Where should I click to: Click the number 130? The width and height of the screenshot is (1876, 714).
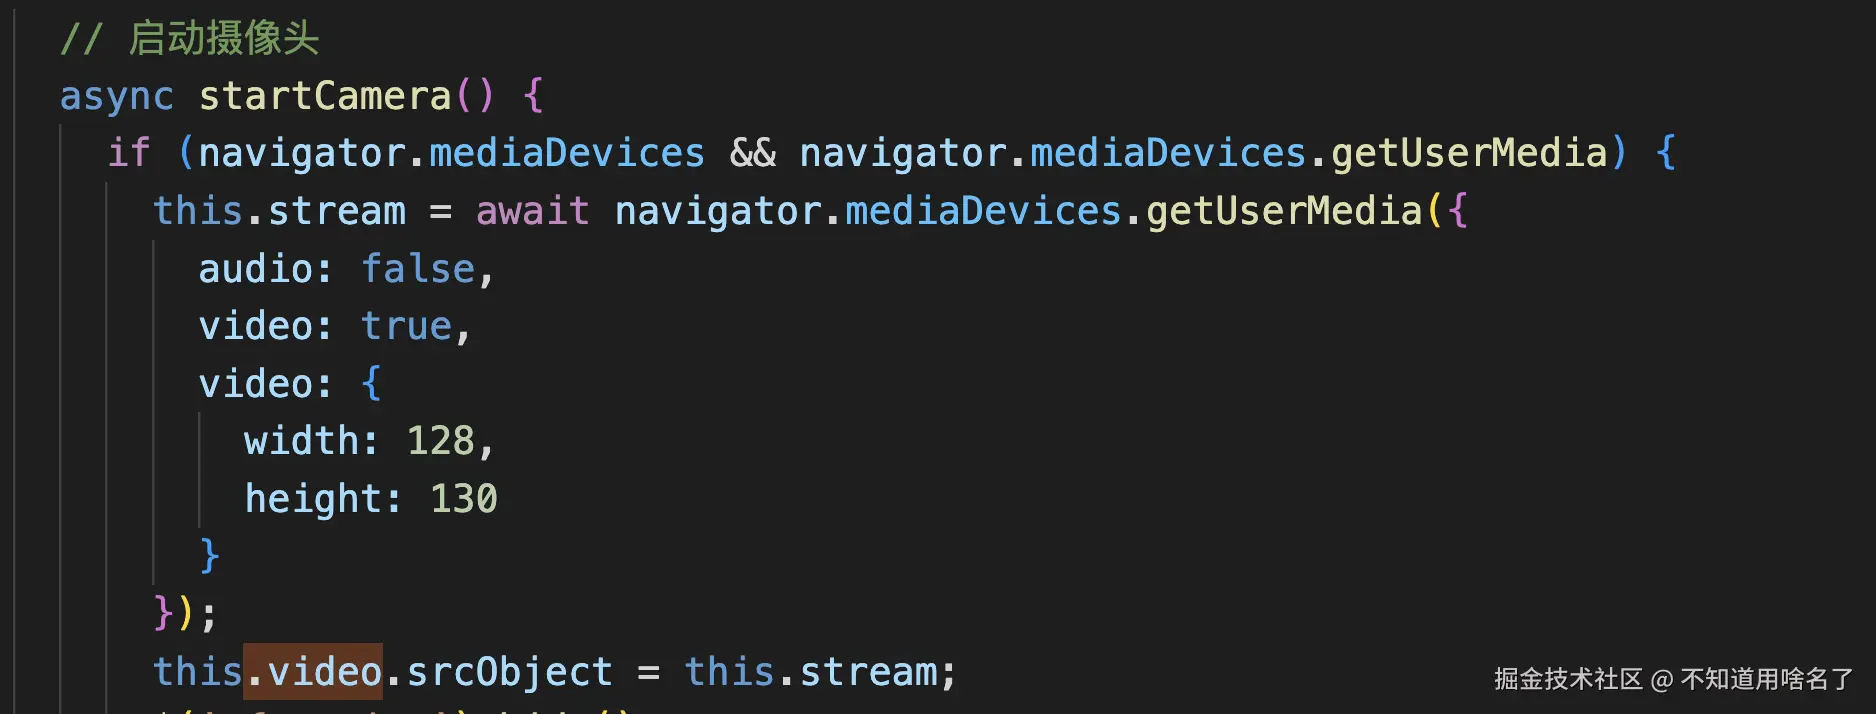click(463, 498)
